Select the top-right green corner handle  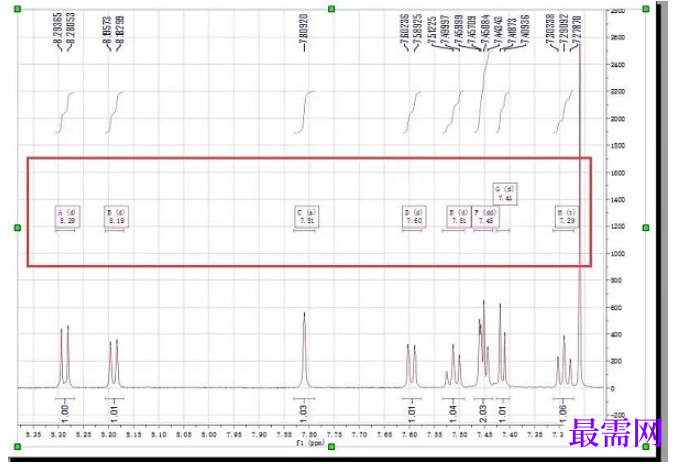[x=646, y=9]
